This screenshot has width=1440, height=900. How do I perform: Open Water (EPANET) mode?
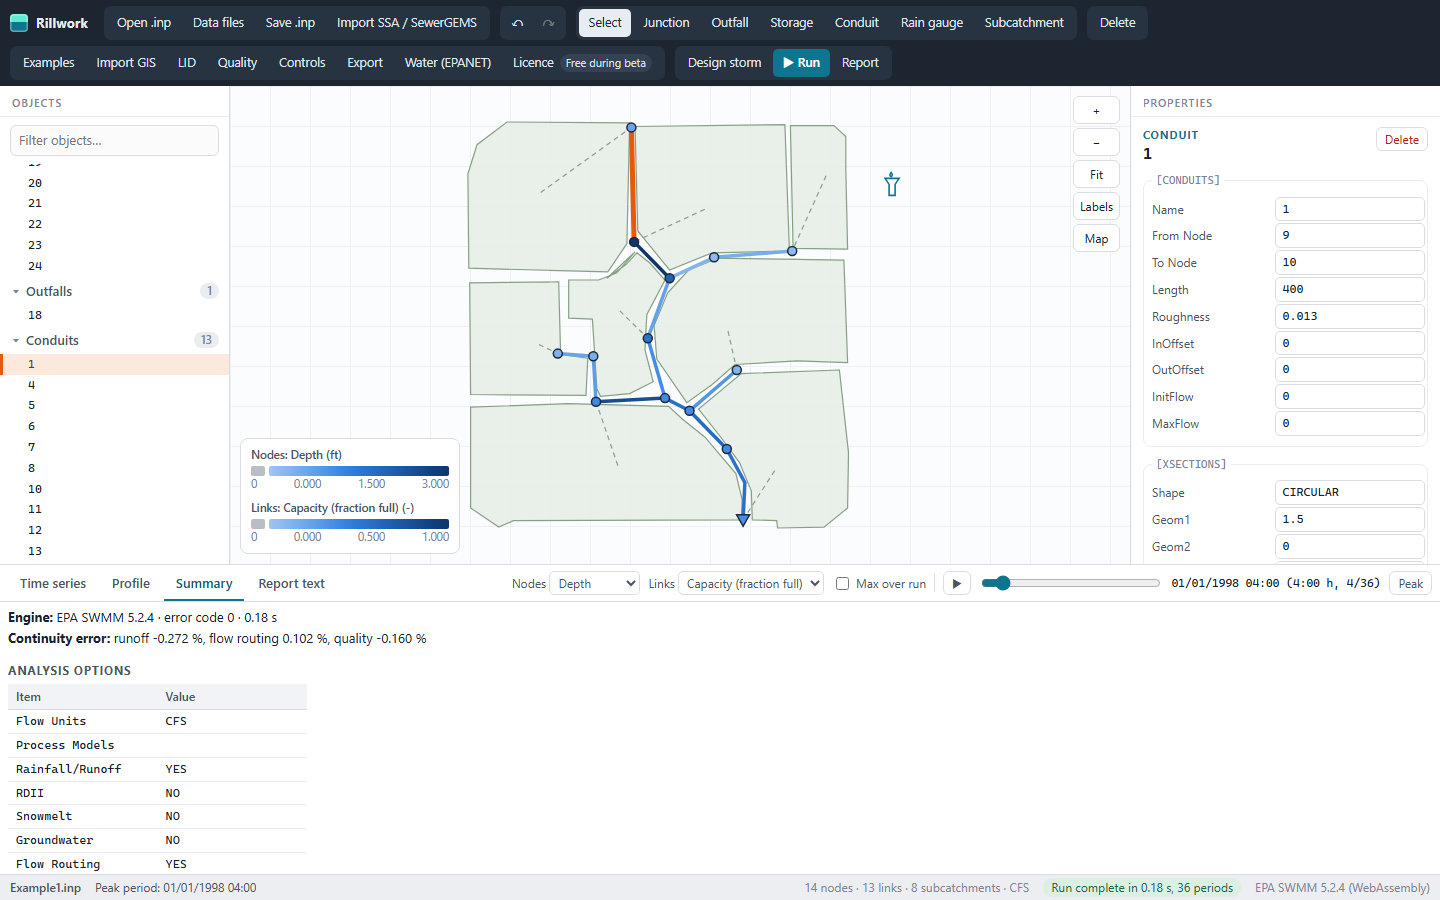pyautogui.click(x=448, y=62)
